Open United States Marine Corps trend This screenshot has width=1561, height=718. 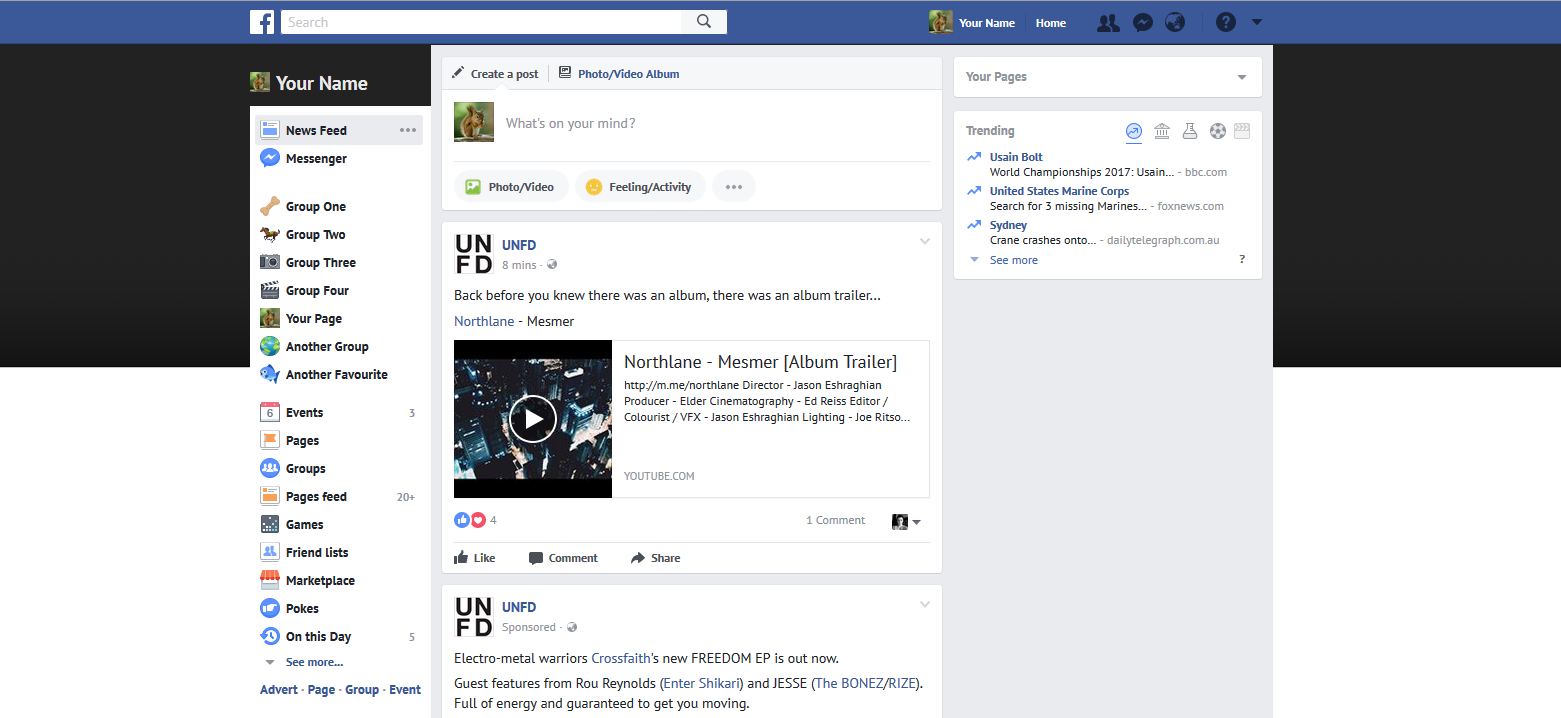[1059, 191]
